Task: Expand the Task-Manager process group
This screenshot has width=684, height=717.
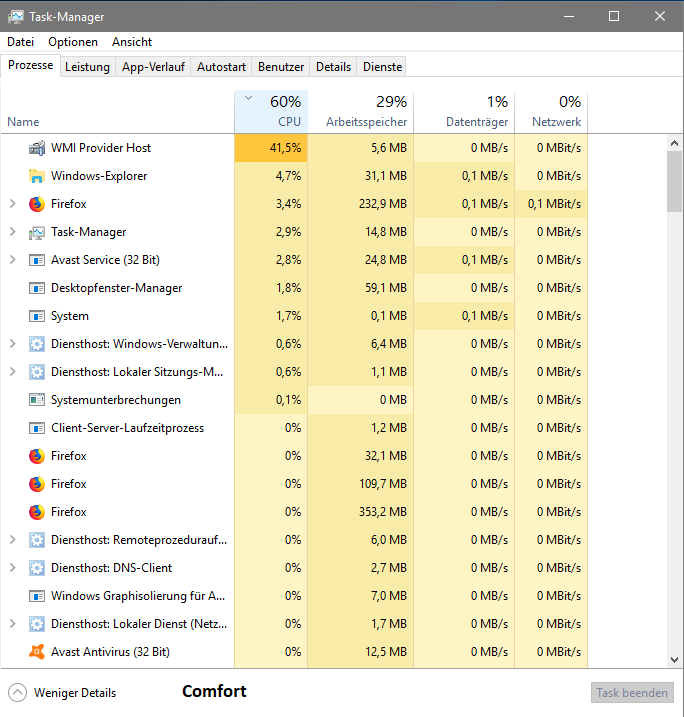Action: (13, 232)
